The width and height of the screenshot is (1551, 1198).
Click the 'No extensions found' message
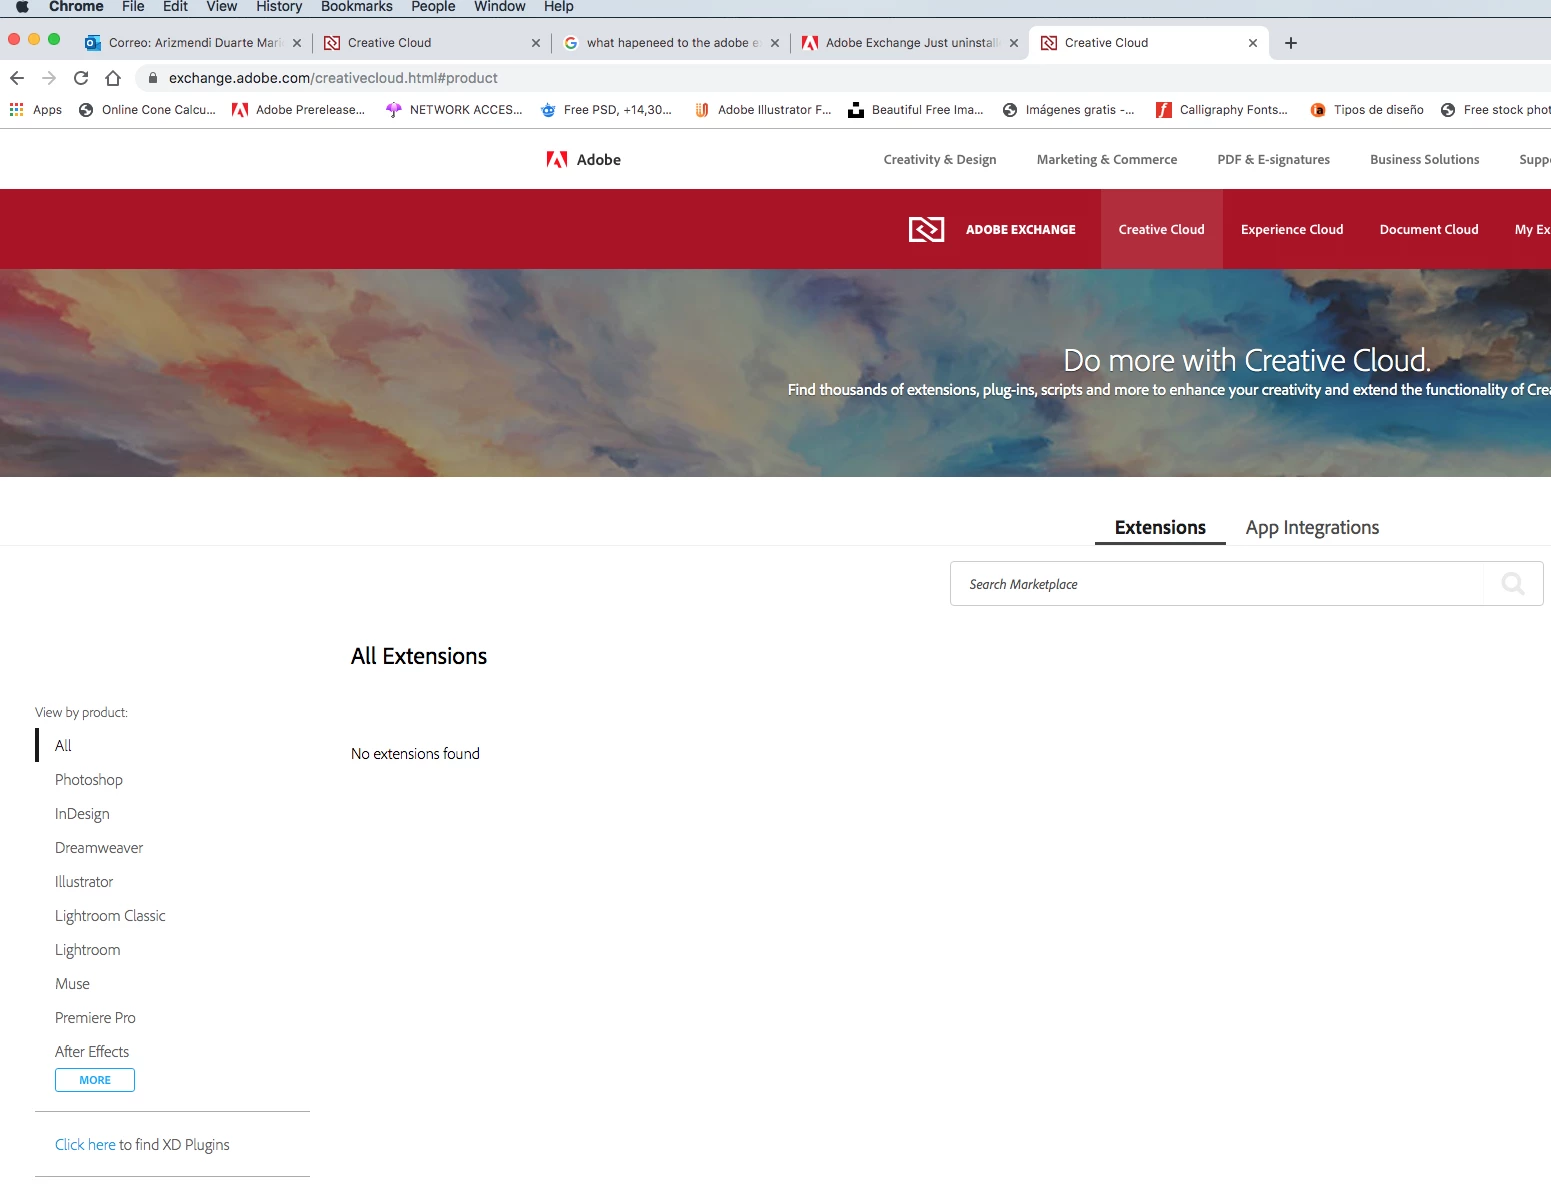coord(415,754)
